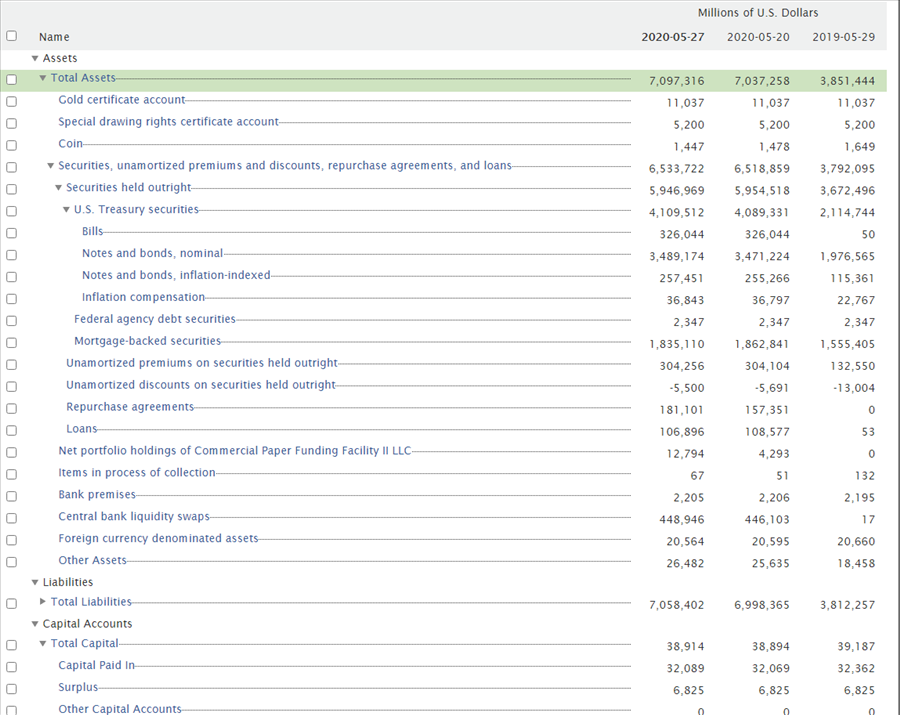Follow the Items in process of collection link
Image resolution: width=900 pixels, height=715 pixels.
137,472
